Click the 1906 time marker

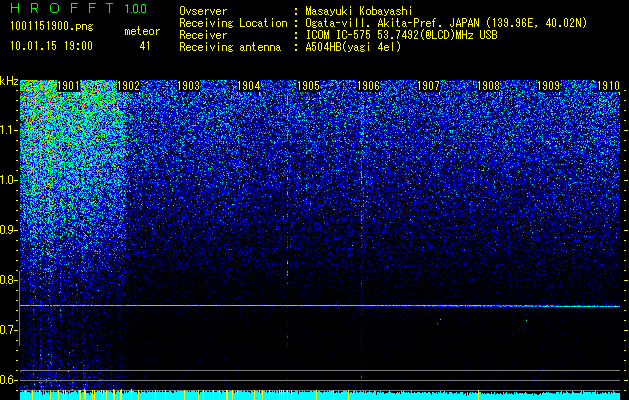368,86
